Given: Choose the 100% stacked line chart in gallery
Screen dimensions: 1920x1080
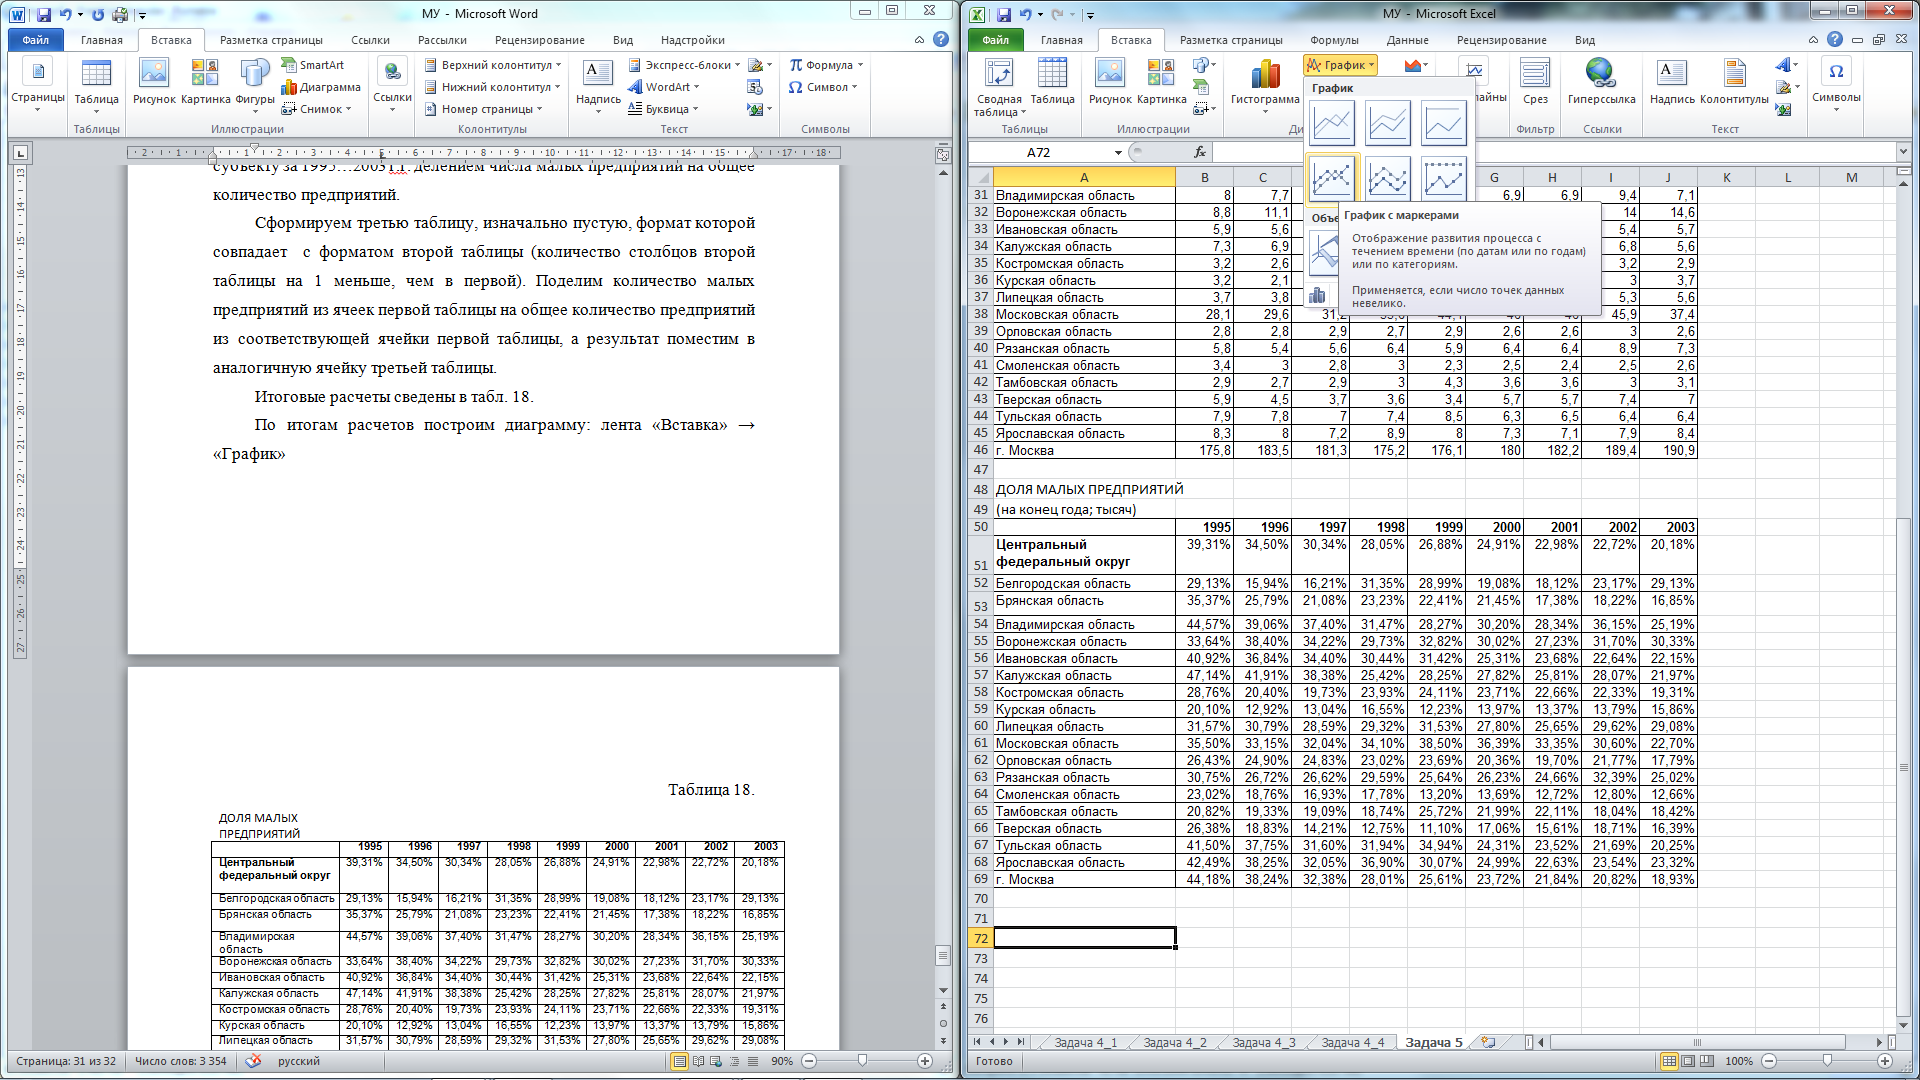Looking at the screenshot, I should point(1444,124).
